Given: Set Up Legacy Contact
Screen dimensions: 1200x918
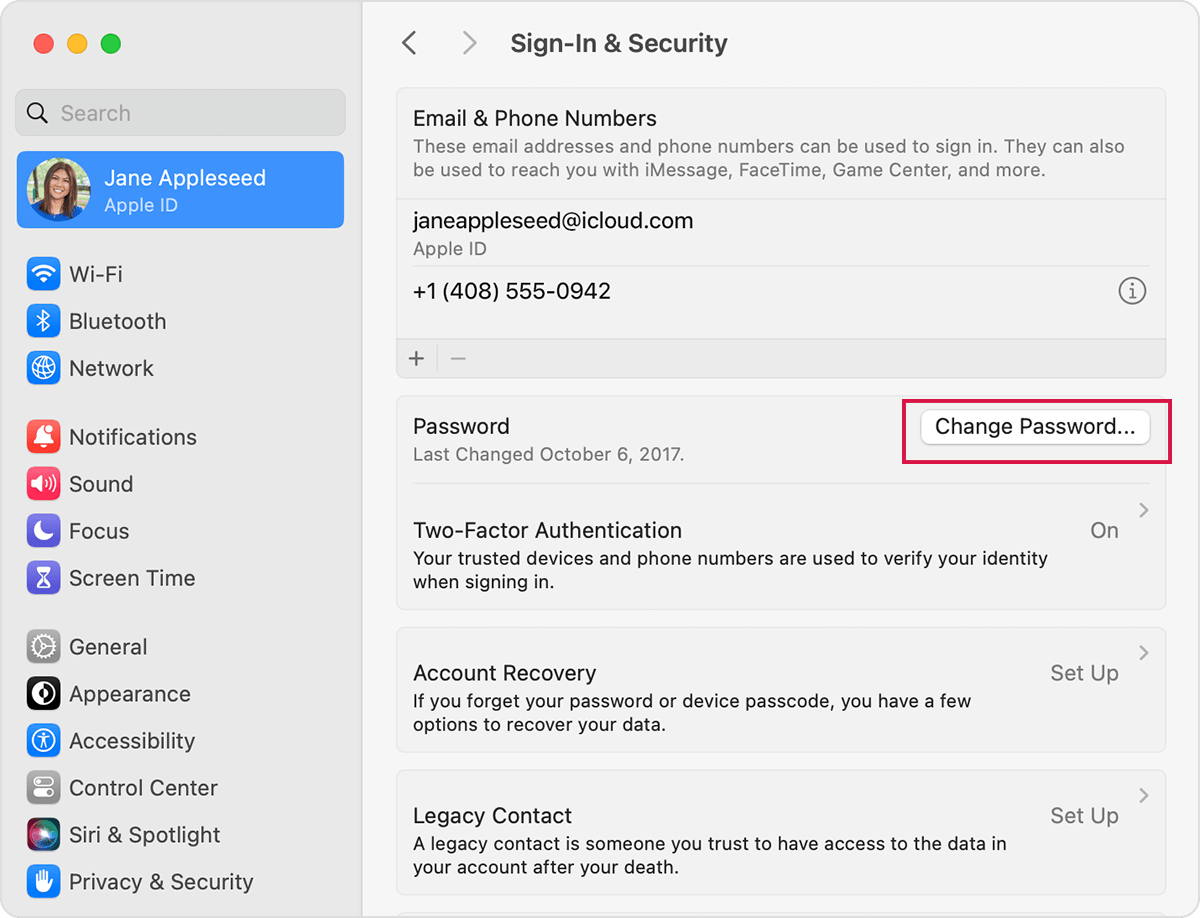Looking at the screenshot, I should 1084,815.
